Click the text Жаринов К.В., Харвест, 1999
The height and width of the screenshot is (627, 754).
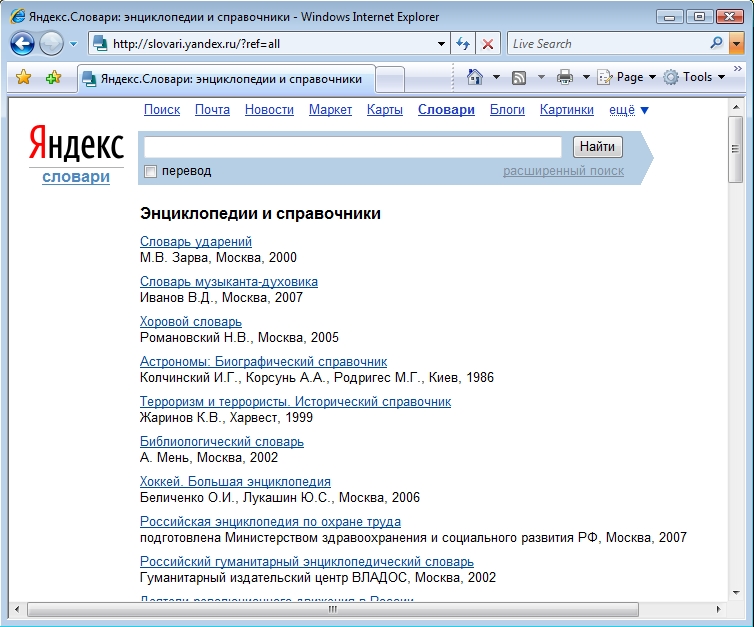[x=226, y=417]
